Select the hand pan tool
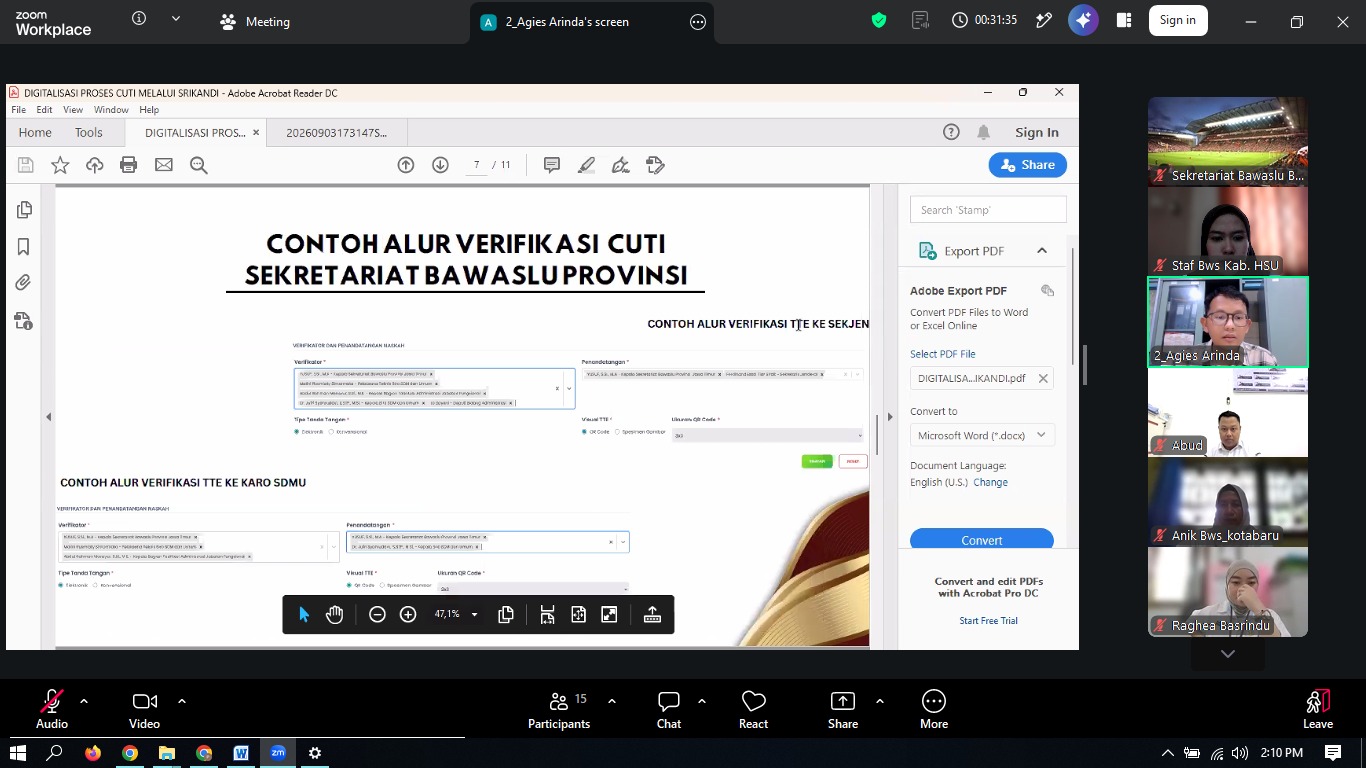Image resolution: width=1366 pixels, height=768 pixels. click(335, 615)
